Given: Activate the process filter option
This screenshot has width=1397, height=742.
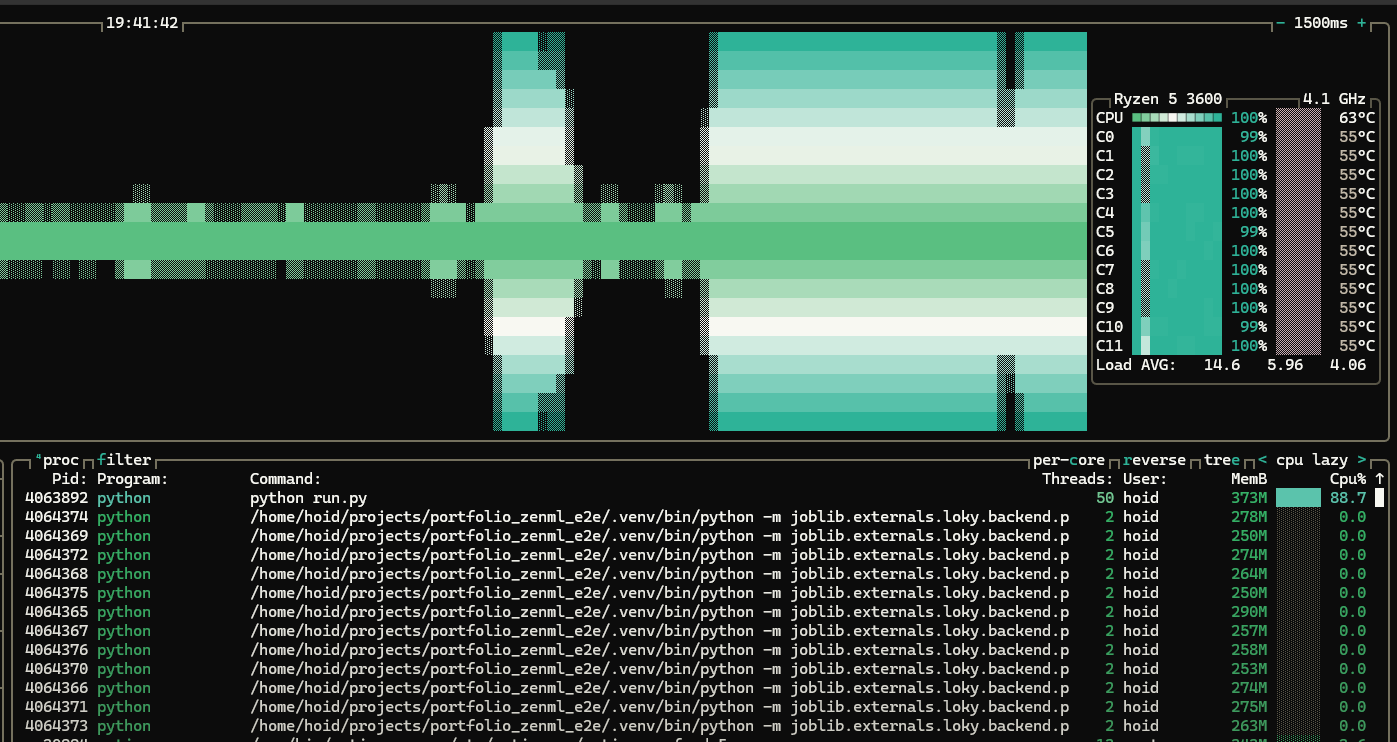Looking at the screenshot, I should (x=124, y=460).
